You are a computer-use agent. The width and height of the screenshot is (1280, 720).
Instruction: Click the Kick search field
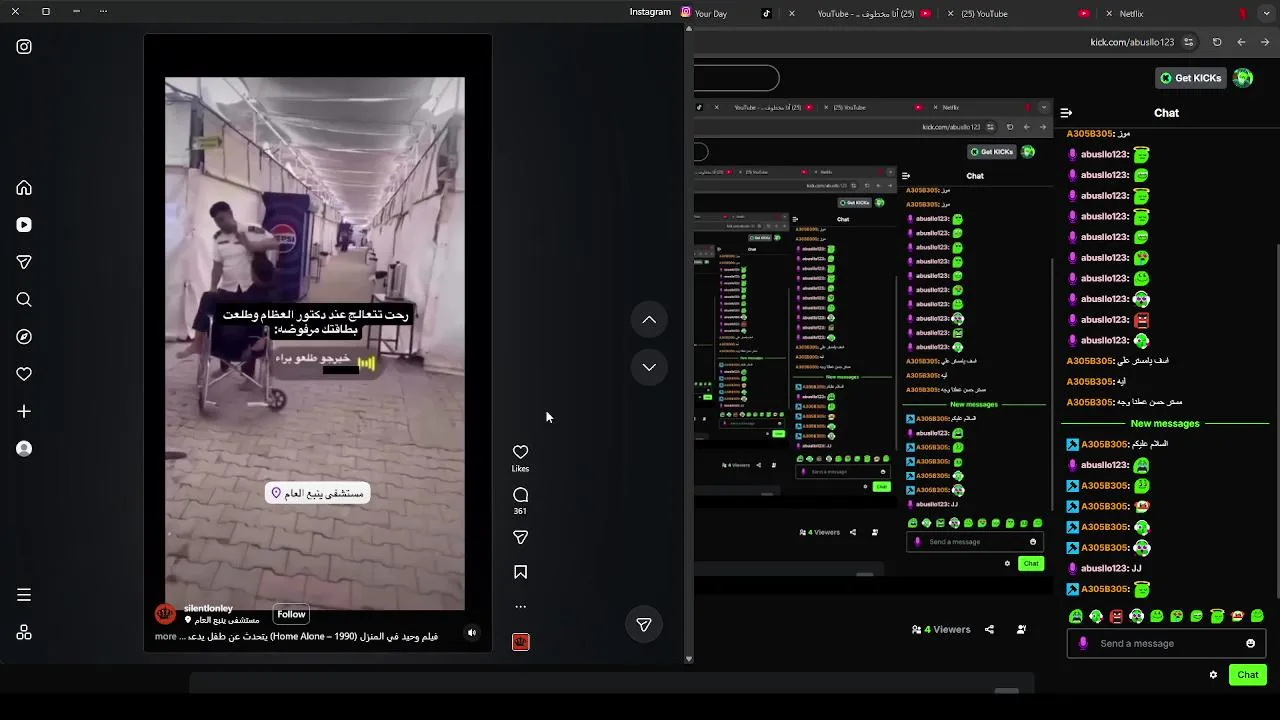coord(736,78)
